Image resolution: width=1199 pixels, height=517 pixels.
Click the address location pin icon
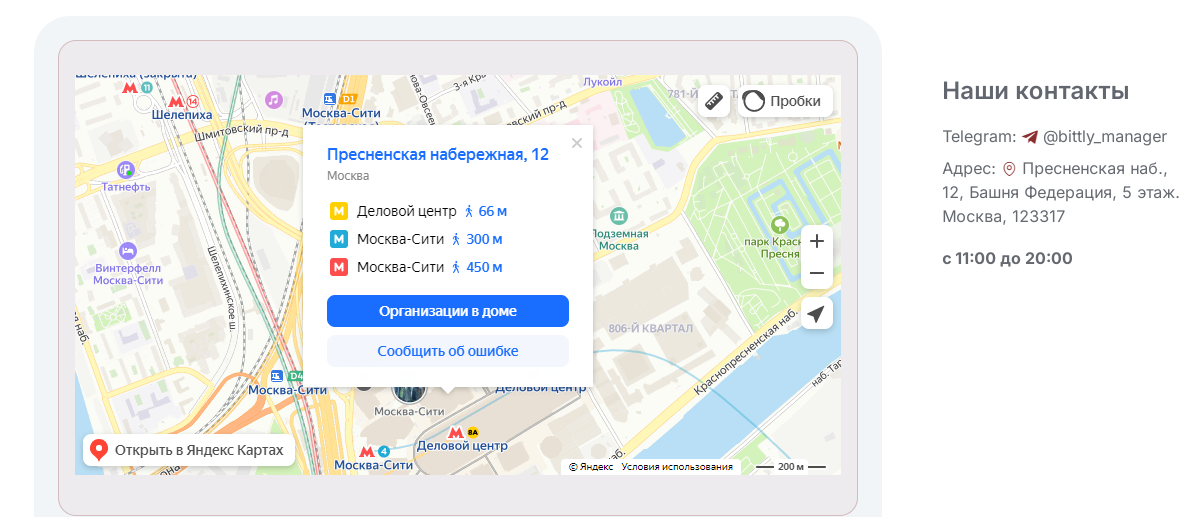(1009, 169)
